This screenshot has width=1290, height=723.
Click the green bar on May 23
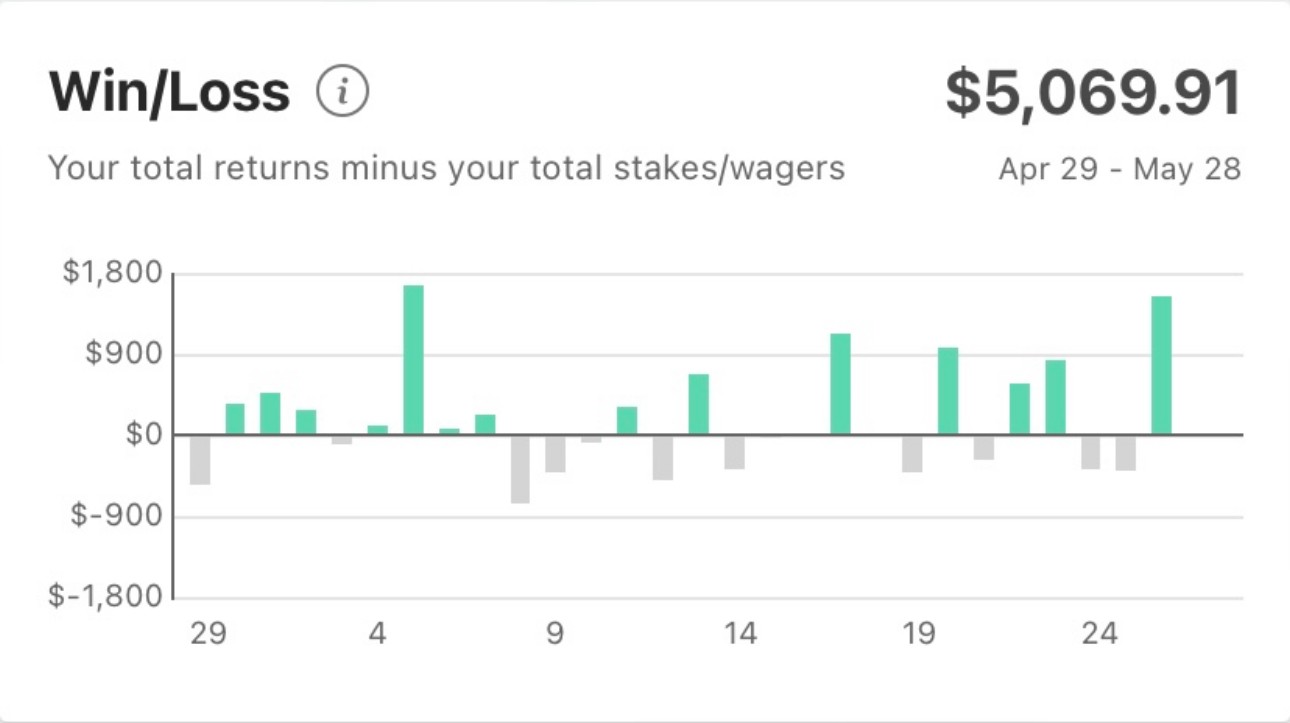[1055, 397]
